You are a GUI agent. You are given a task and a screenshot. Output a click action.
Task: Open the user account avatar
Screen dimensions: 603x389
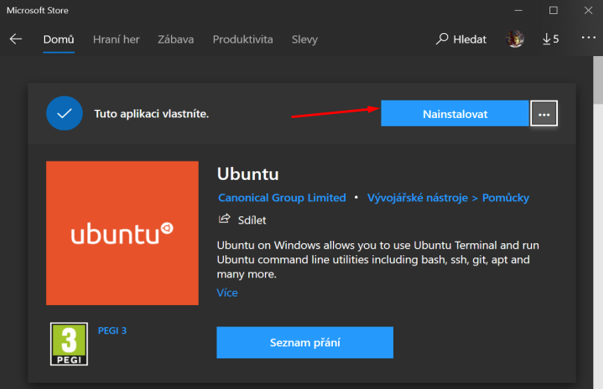click(515, 39)
